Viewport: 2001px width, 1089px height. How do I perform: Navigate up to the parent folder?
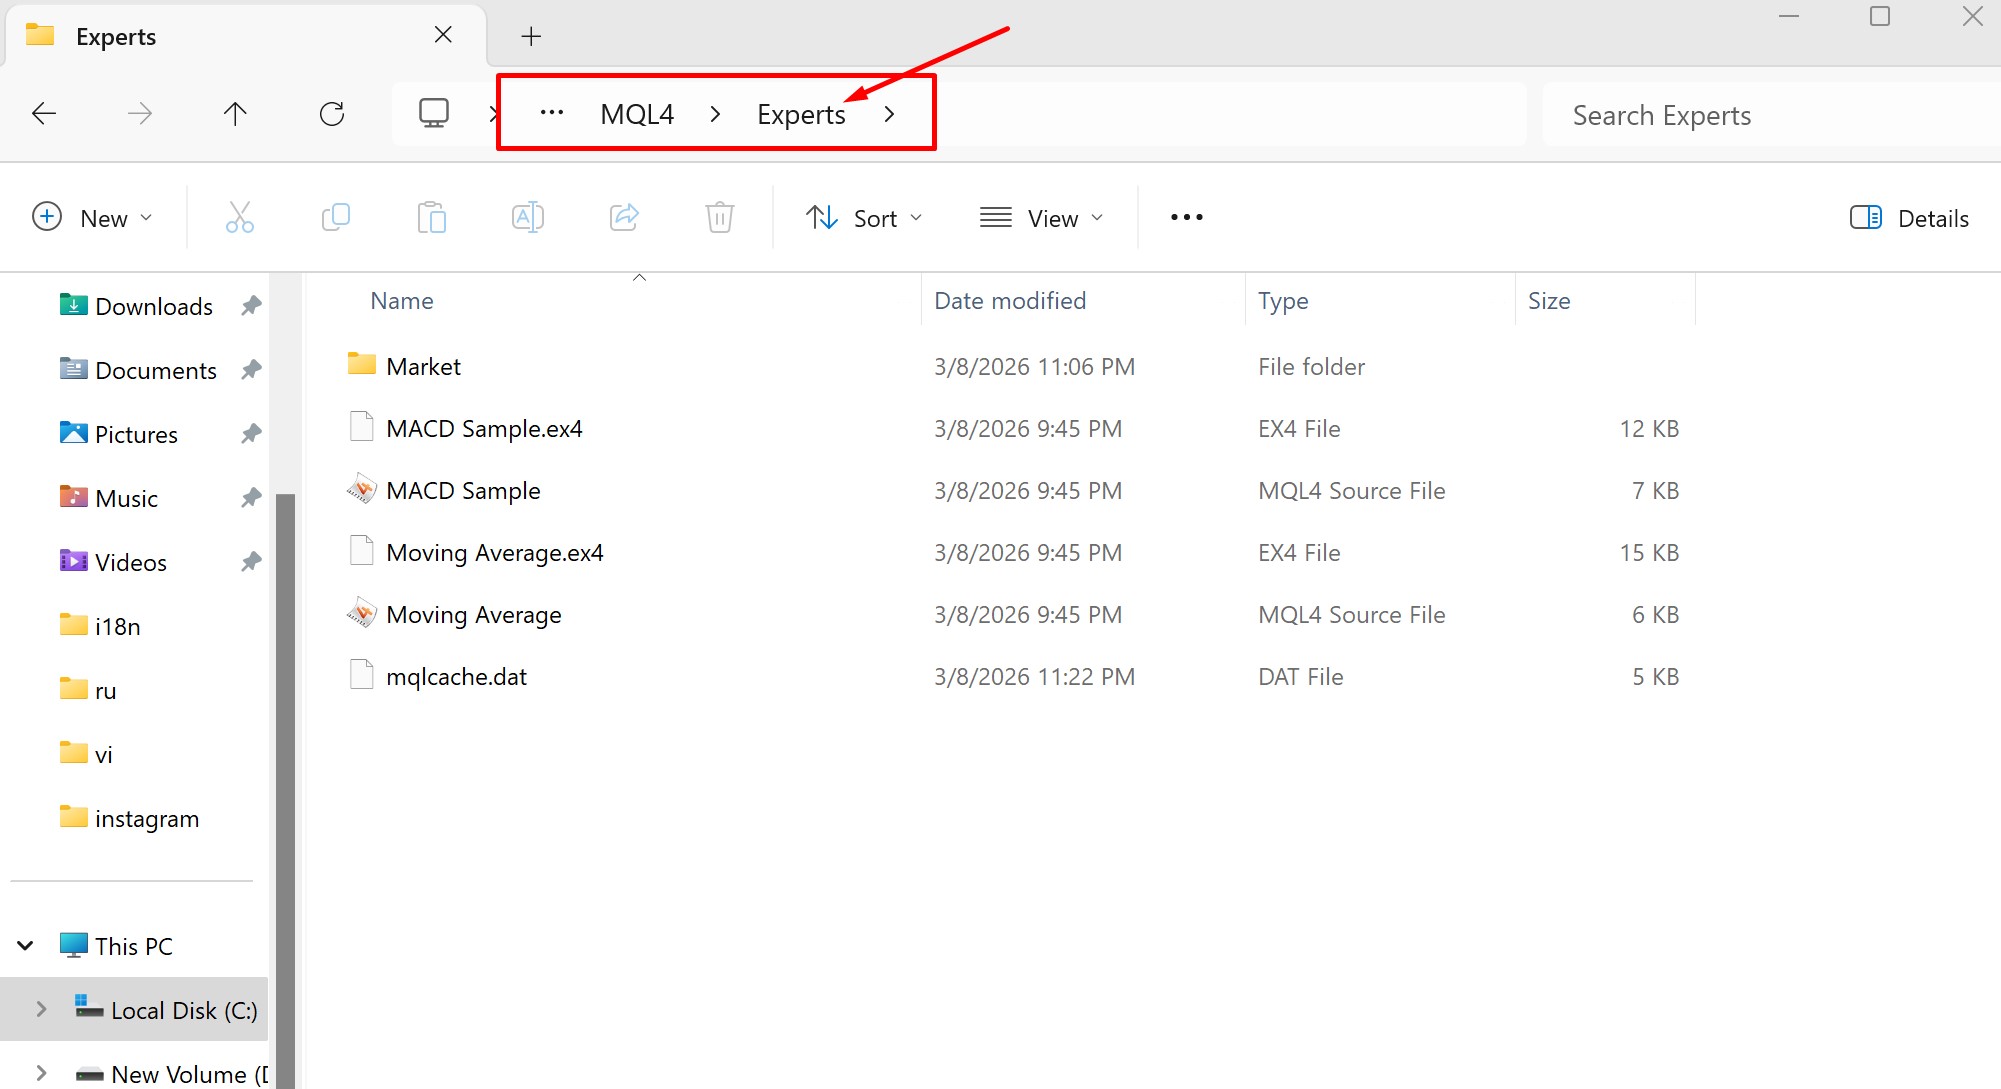coord(235,113)
